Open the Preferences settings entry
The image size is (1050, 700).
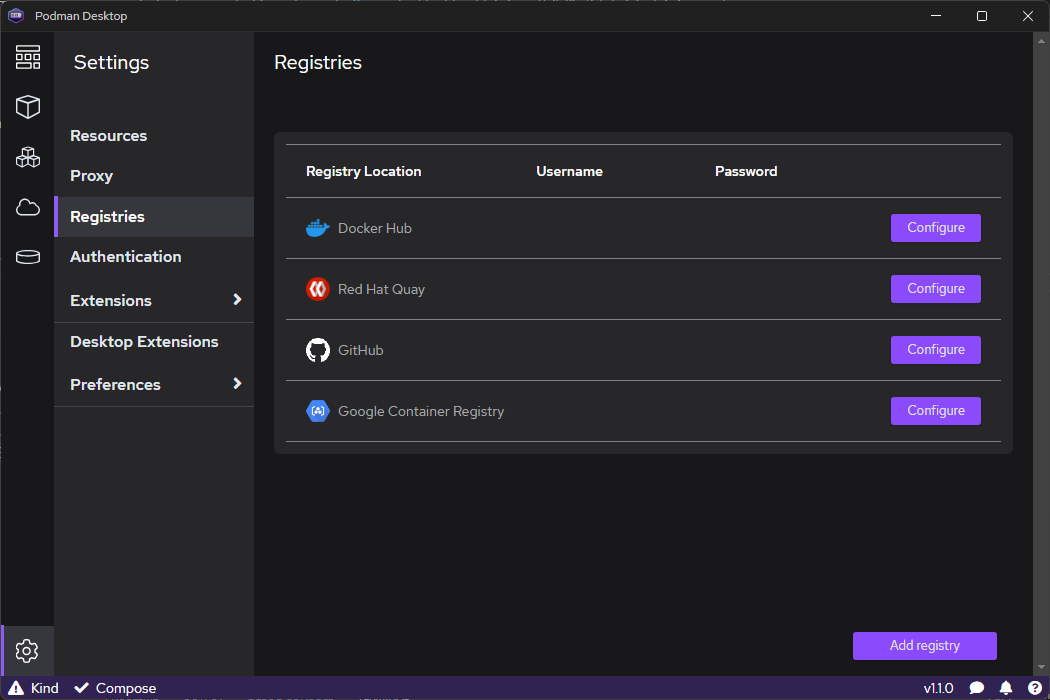[x=115, y=384]
